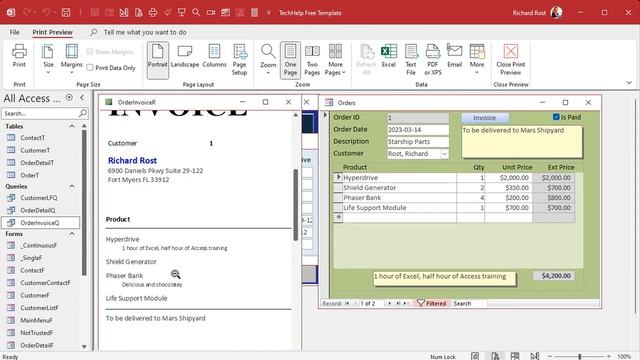Viewport: 640px width, 360px height.
Task: Open the All Access Objects menu dropdown
Action: click(x=69, y=98)
